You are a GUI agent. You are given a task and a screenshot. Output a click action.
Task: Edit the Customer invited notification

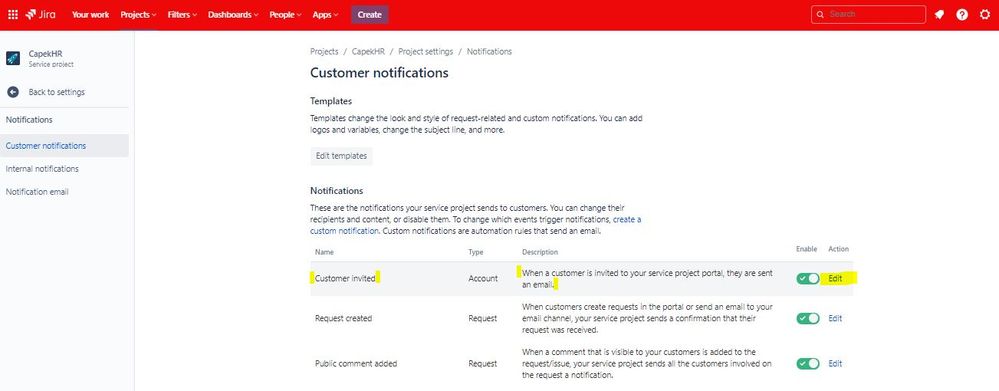[x=835, y=278]
